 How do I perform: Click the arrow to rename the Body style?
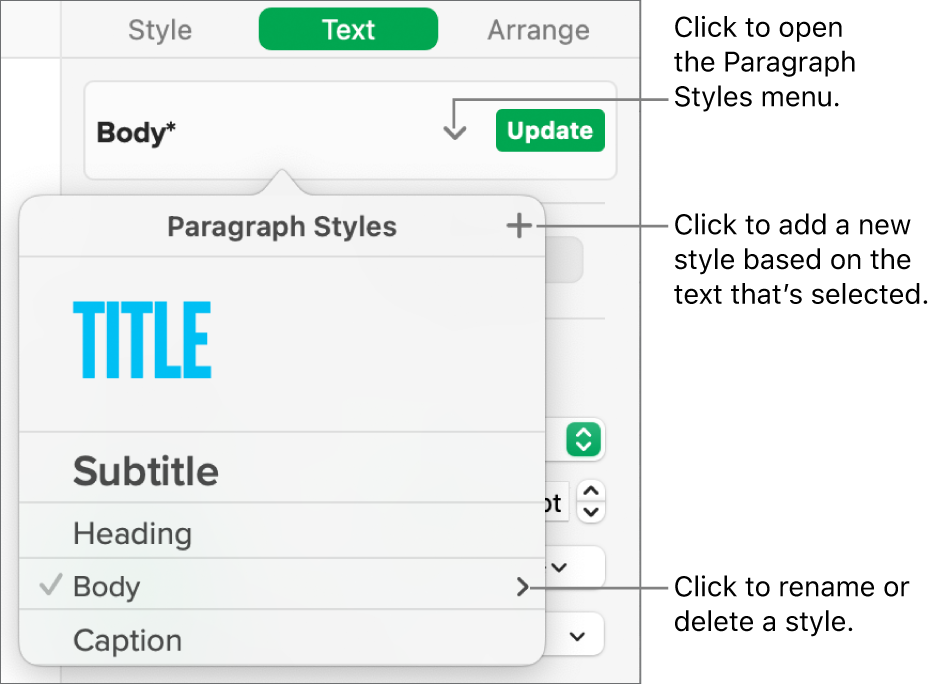(522, 588)
